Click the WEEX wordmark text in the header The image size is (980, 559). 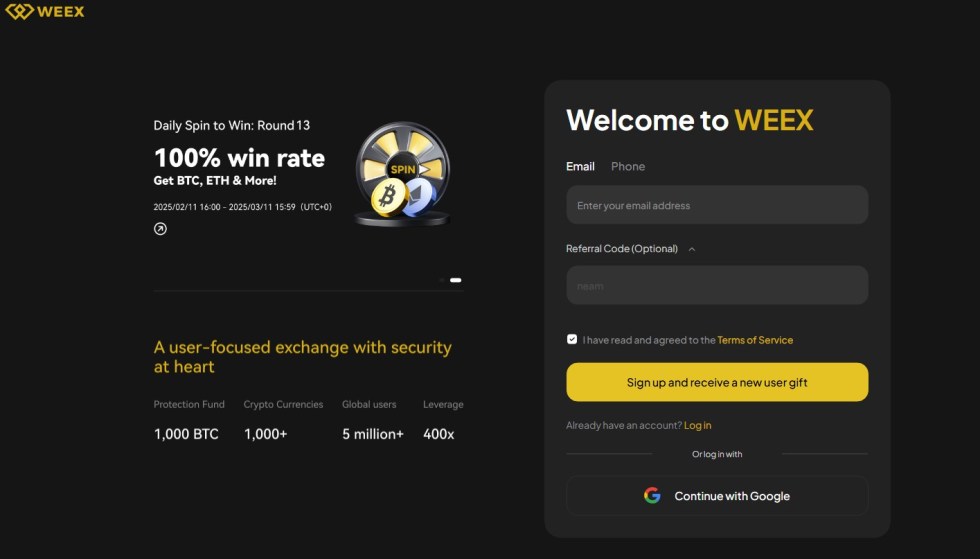62,12
